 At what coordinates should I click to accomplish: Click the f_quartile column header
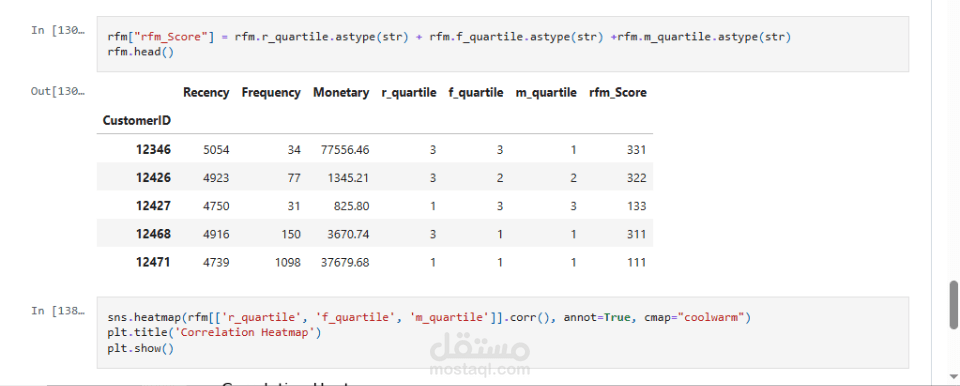[x=476, y=93]
